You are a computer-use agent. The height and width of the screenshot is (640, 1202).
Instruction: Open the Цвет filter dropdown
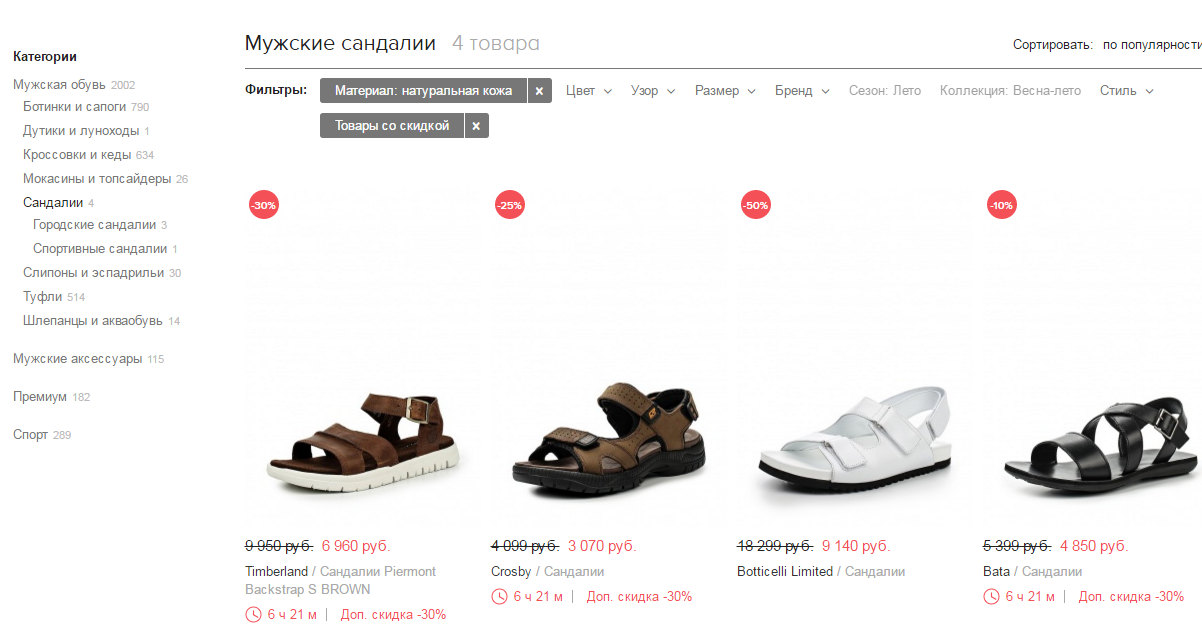point(588,91)
